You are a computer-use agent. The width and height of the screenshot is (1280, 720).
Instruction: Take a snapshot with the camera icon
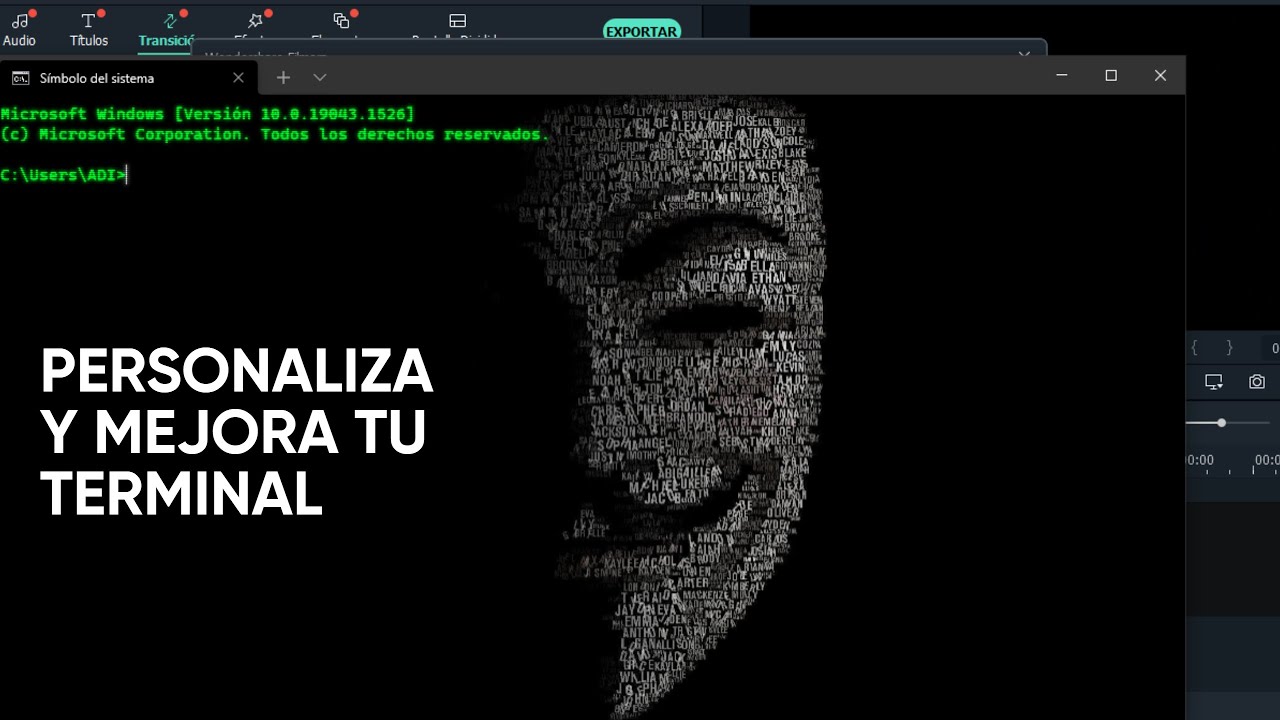(x=1257, y=382)
